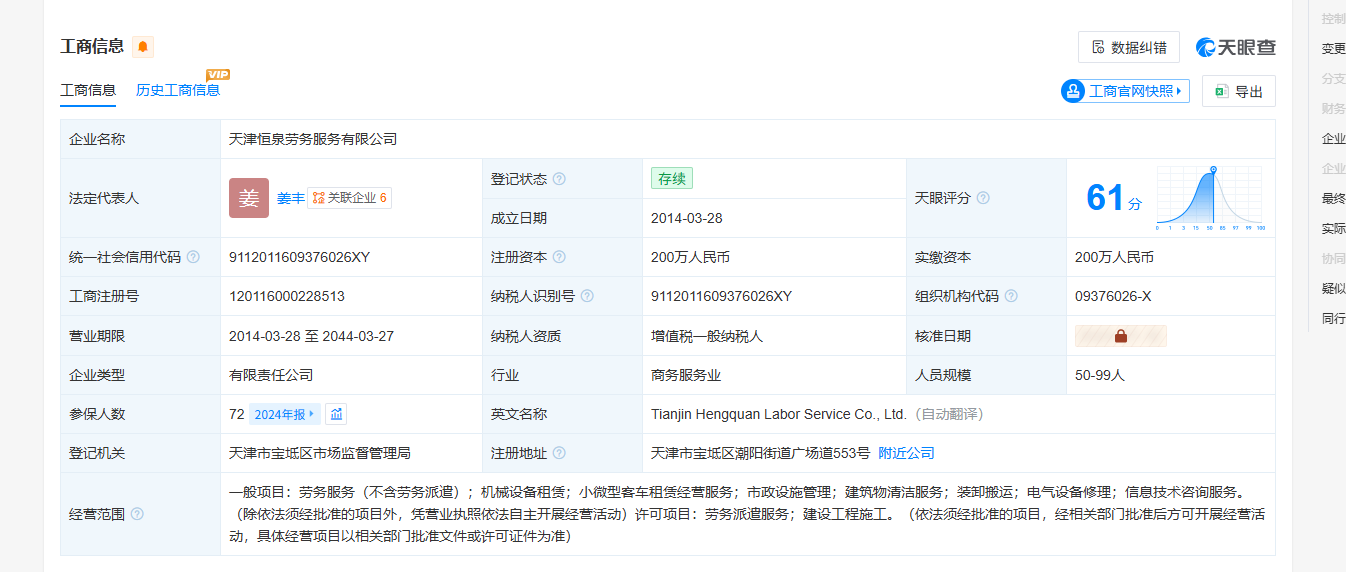Image resolution: width=1346 pixels, height=572 pixels.
Task: Click the question mark icon beside 天眼评分
Action: pyautogui.click(x=983, y=198)
